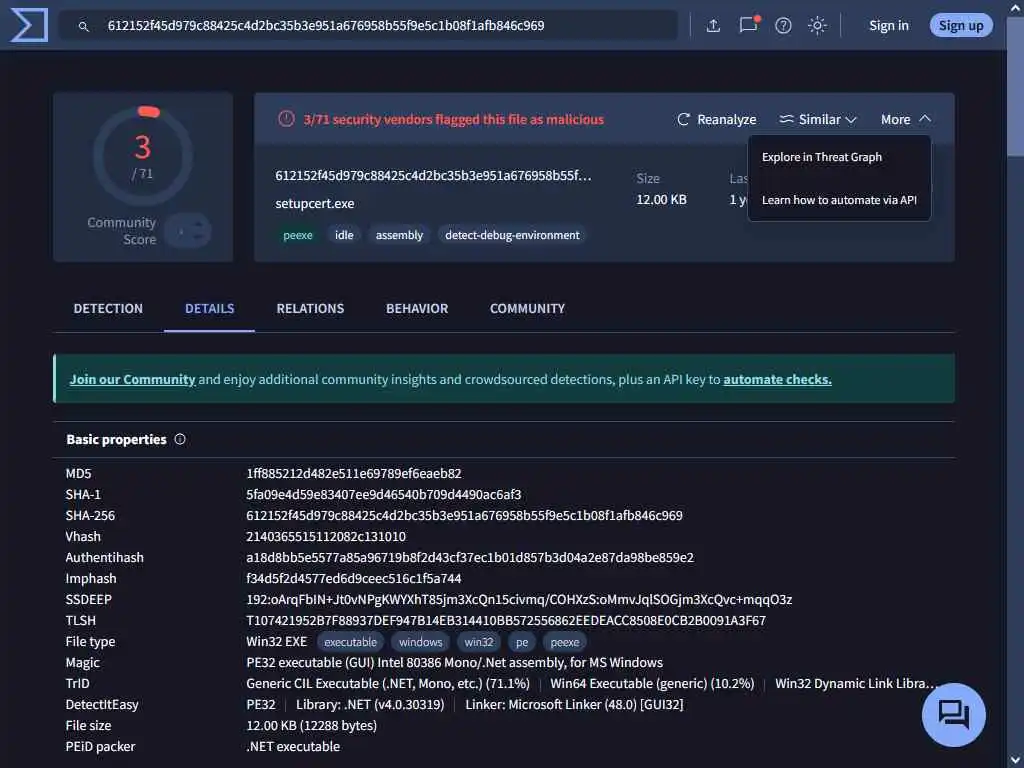Click the Generic CIL Executable TrID entry
Viewport: 1024px width, 768px height.
(388, 683)
